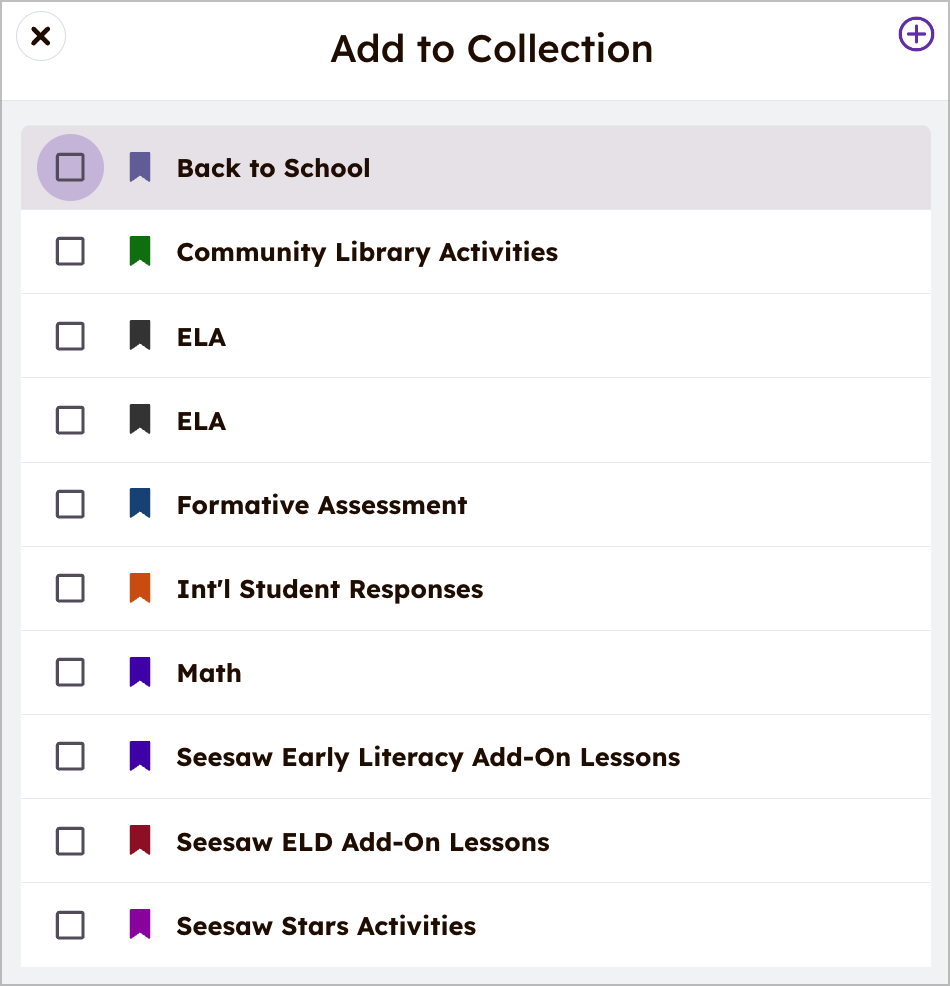The height and width of the screenshot is (986, 950).
Task: Tick the Math collection checkbox
Action: pyautogui.click(x=70, y=673)
